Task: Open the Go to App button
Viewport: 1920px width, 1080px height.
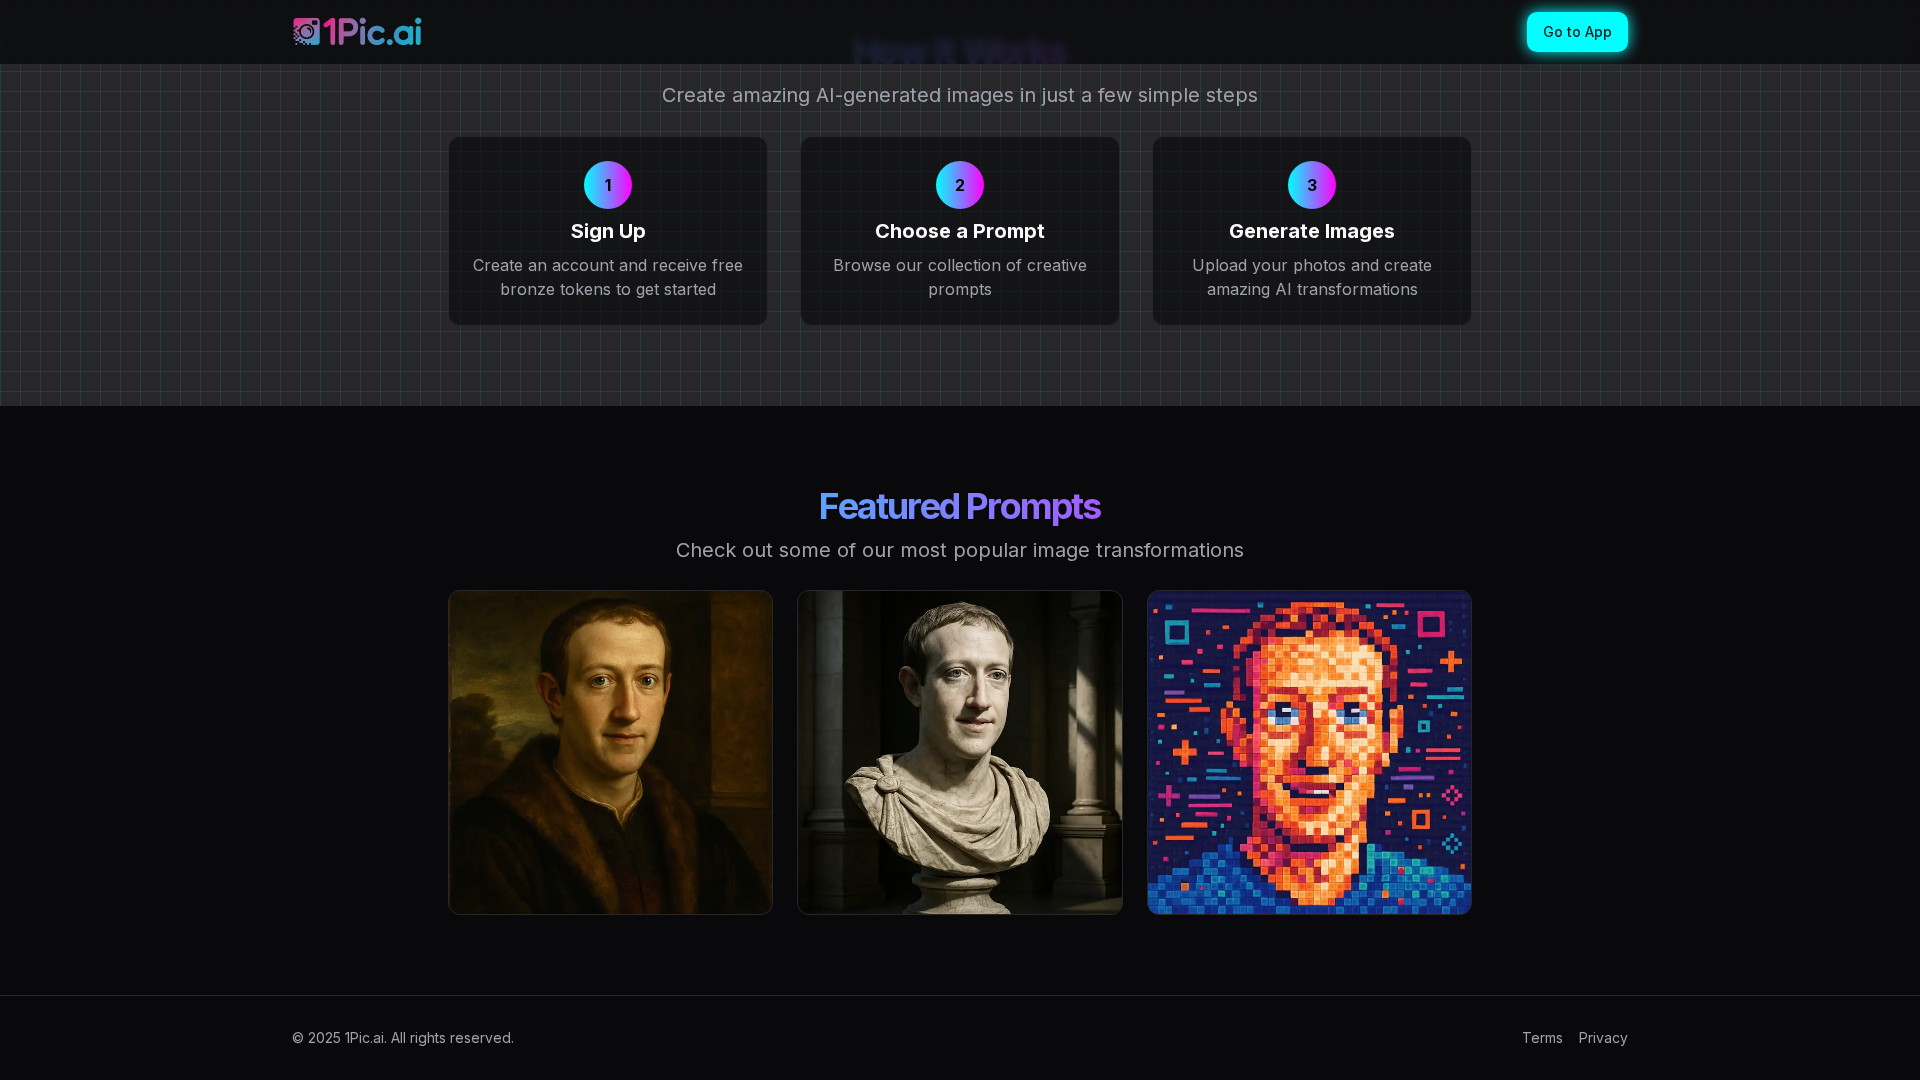Action: tap(1577, 31)
